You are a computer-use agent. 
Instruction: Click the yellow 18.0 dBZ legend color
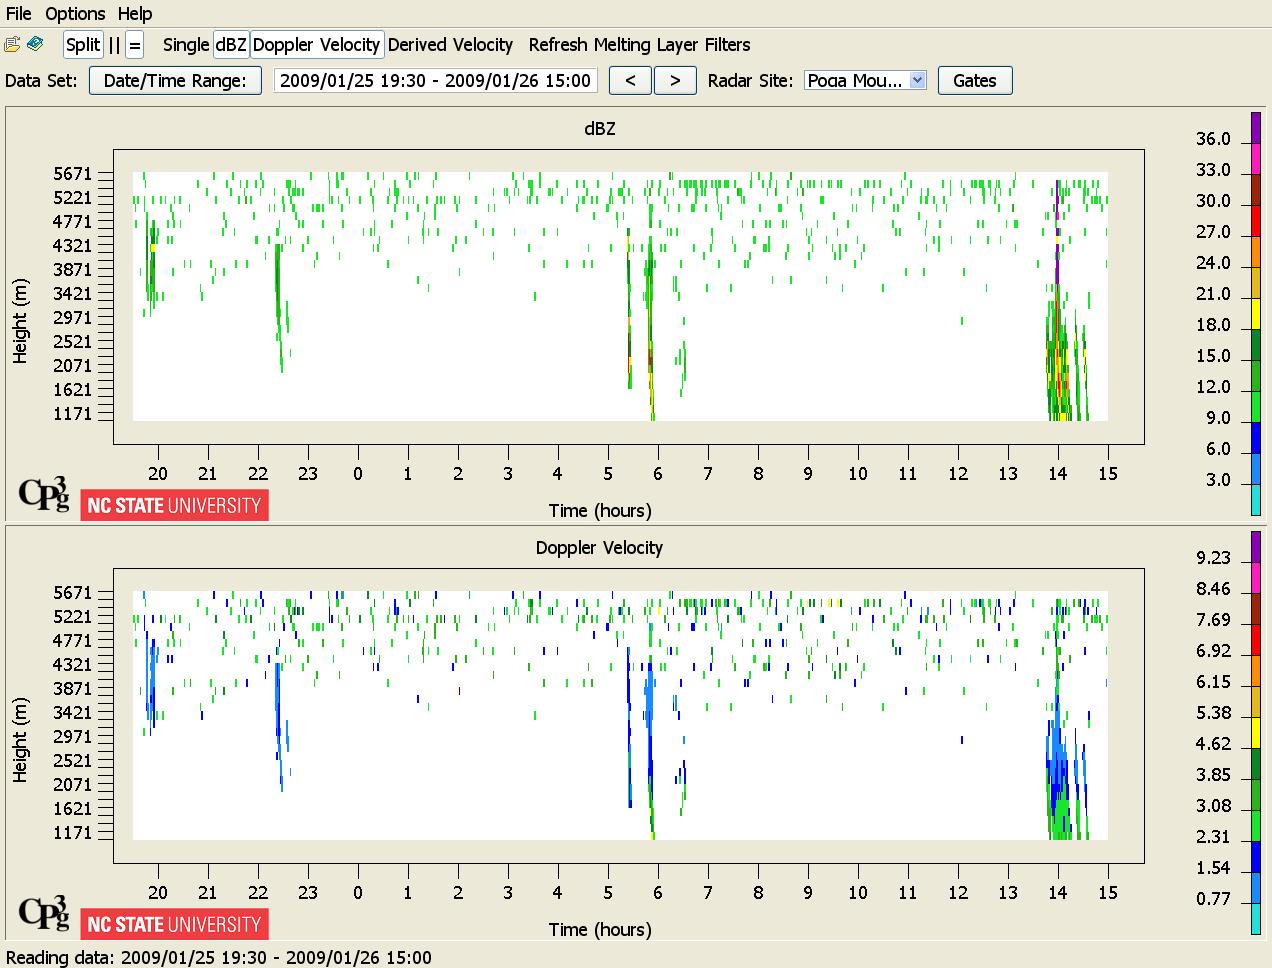tap(1256, 314)
